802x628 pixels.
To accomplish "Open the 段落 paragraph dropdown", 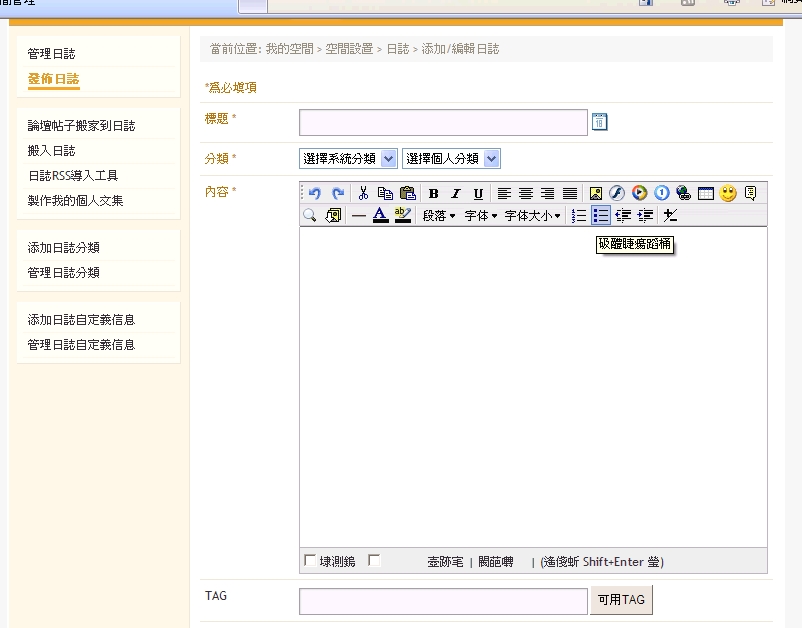I will point(439,216).
